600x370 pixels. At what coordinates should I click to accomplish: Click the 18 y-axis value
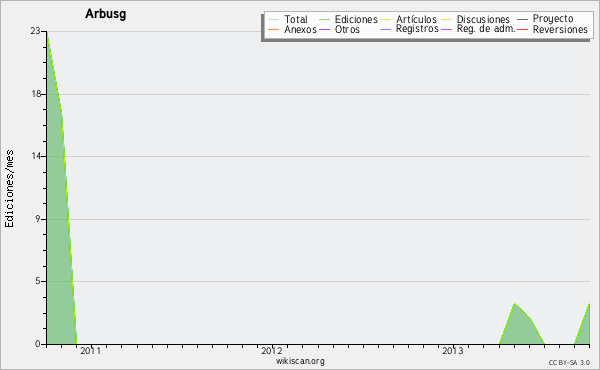pos(36,94)
